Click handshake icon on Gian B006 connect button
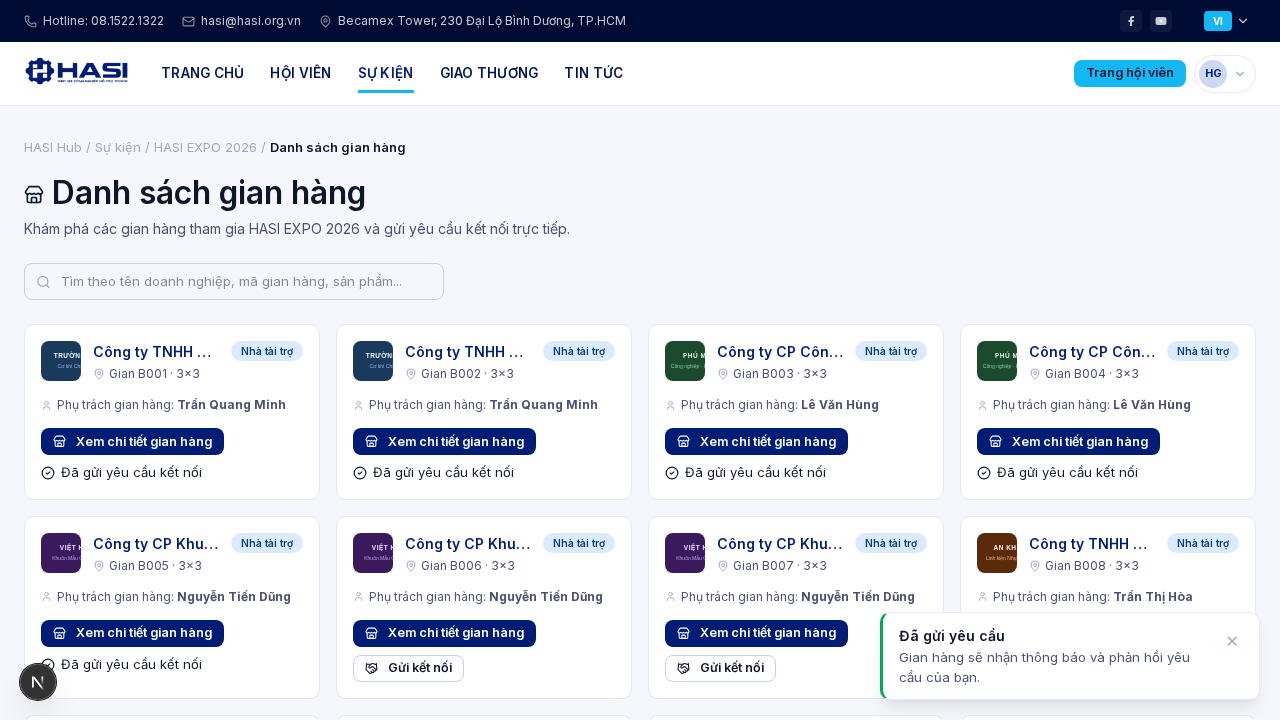Viewport: 1280px width, 720px height. [x=372, y=668]
